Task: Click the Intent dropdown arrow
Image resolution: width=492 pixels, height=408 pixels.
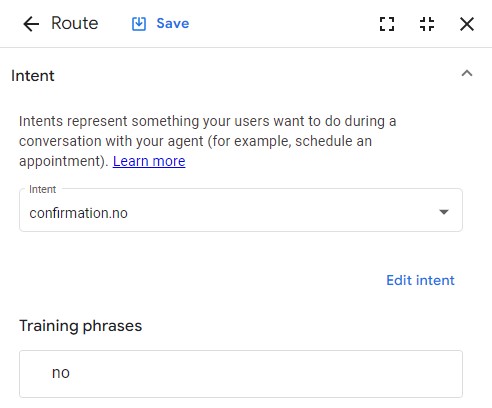Action: (444, 212)
